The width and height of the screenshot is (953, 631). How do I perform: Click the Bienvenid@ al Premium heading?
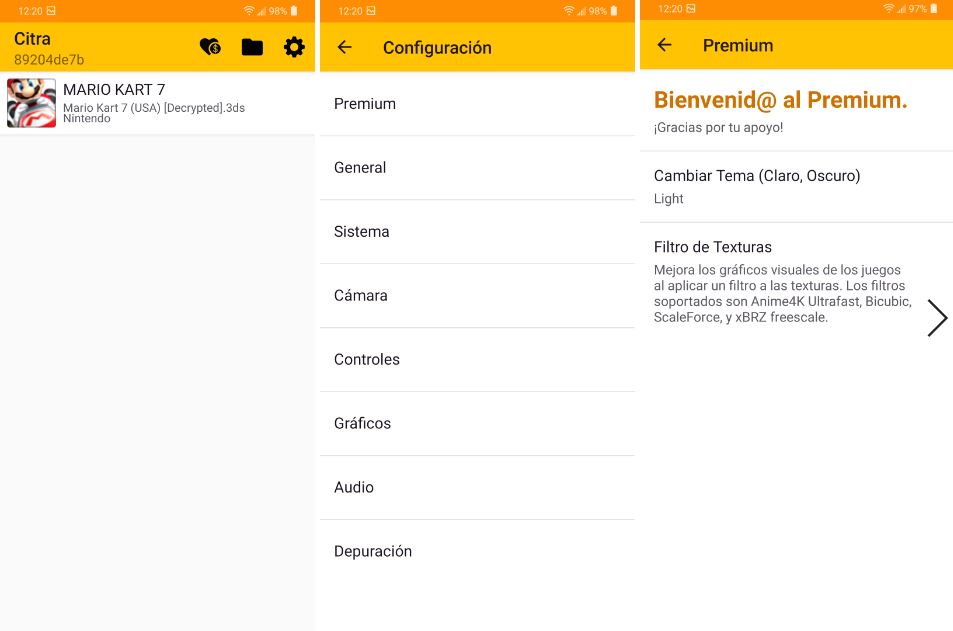(780, 100)
